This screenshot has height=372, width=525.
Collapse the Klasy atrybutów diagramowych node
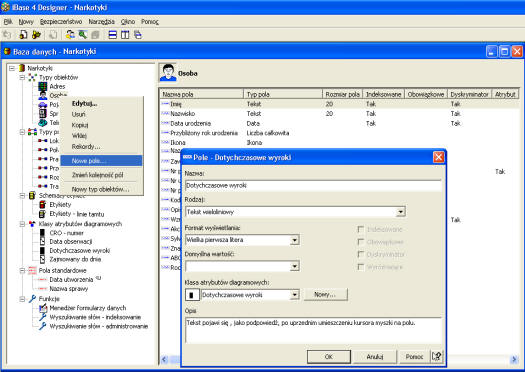click(x=22, y=224)
